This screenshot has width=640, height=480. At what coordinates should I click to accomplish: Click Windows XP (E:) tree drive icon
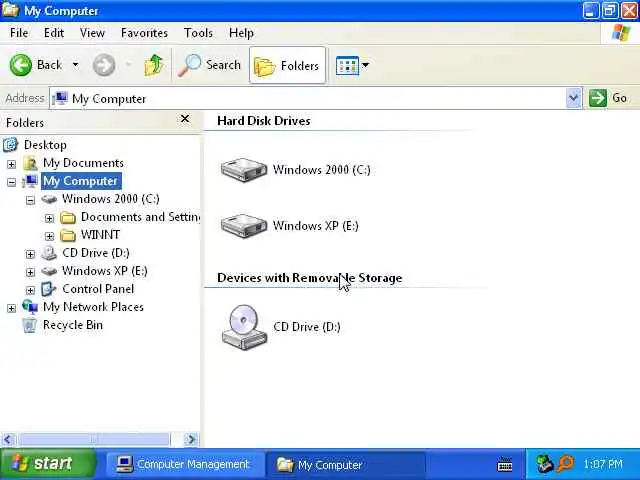click(x=49, y=271)
